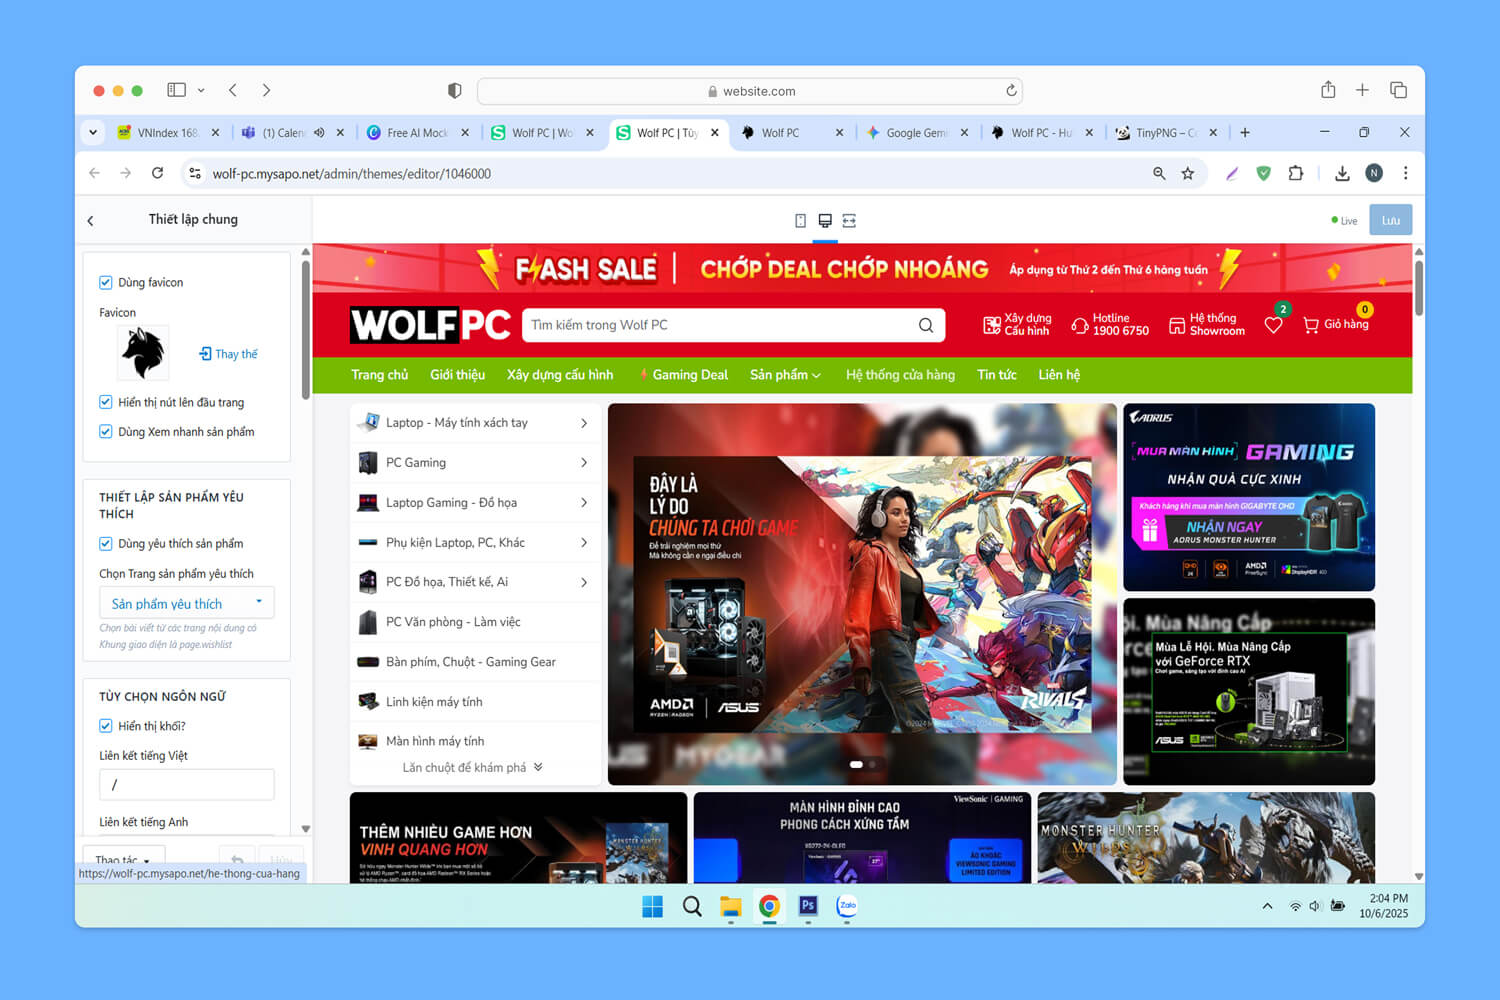Screen dimensions: 1500x1000
Task: Open a new Chrome tab
Action: click(1245, 132)
